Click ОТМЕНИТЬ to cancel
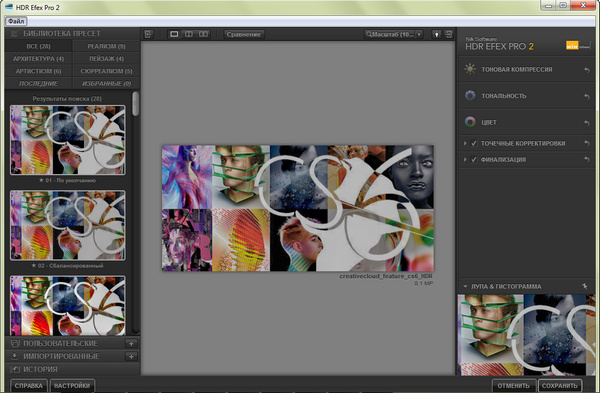Viewport: 600px width, 393px height. click(514, 386)
